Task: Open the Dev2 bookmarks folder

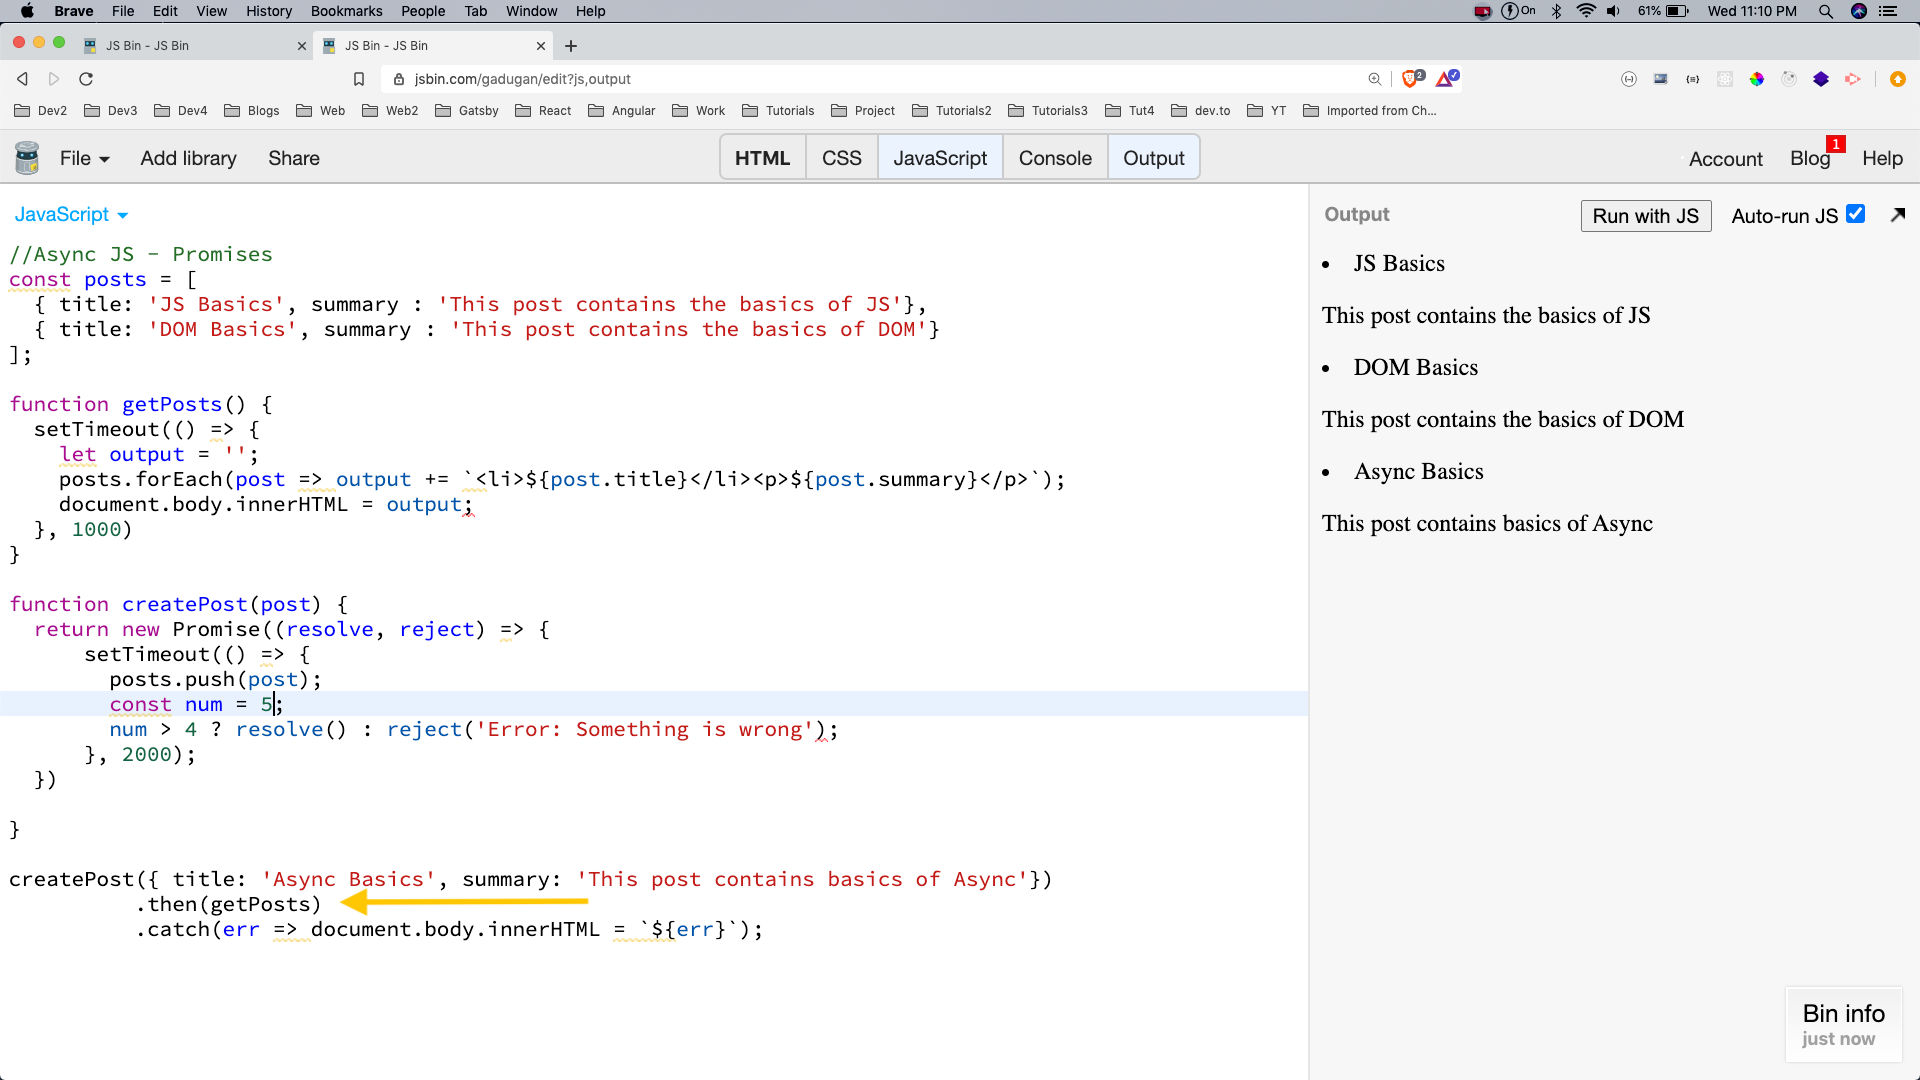Action: pyautogui.click(x=41, y=111)
